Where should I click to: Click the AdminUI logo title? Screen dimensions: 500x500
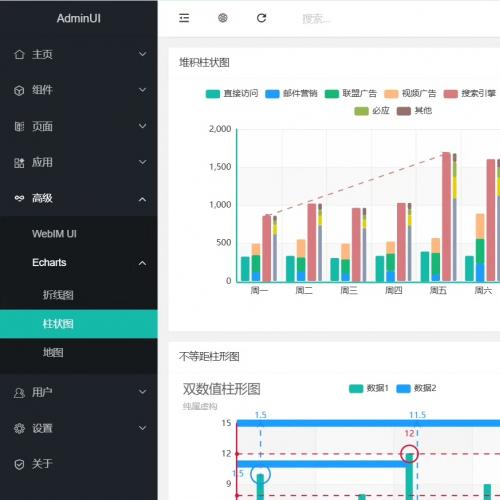[x=79, y=18]
